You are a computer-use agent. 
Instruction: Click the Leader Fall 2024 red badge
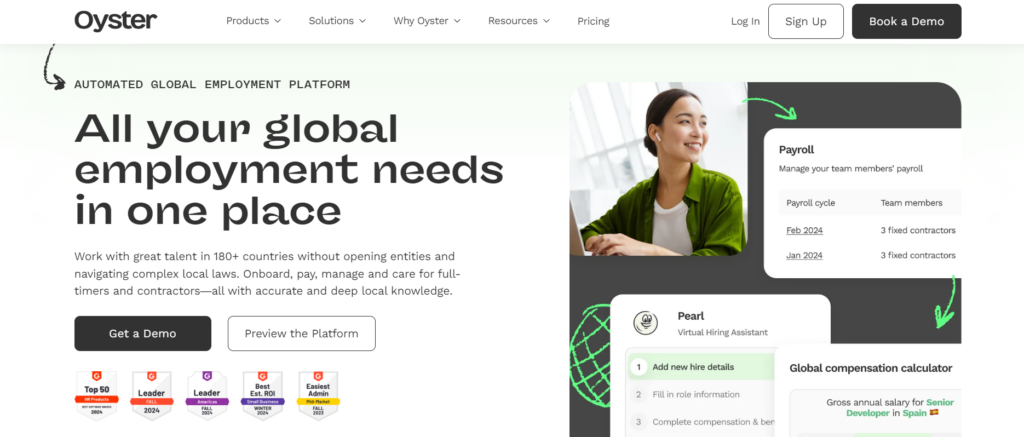tap(152, 394)
